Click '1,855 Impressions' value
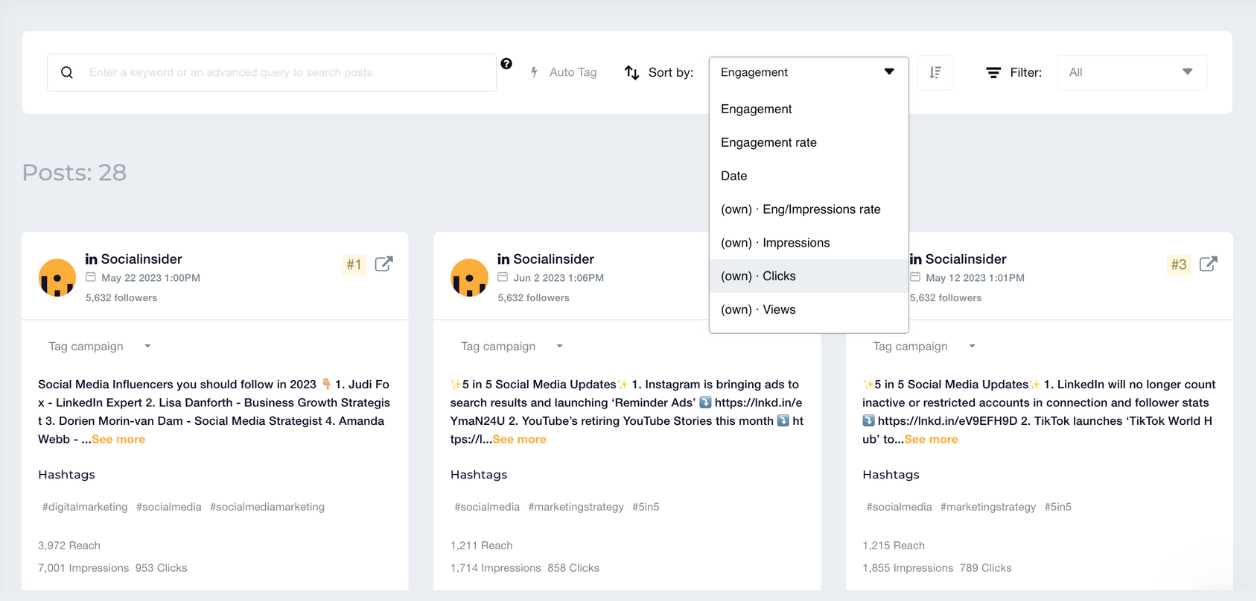This screenshot has height=601, width=1256. [908, 568]
